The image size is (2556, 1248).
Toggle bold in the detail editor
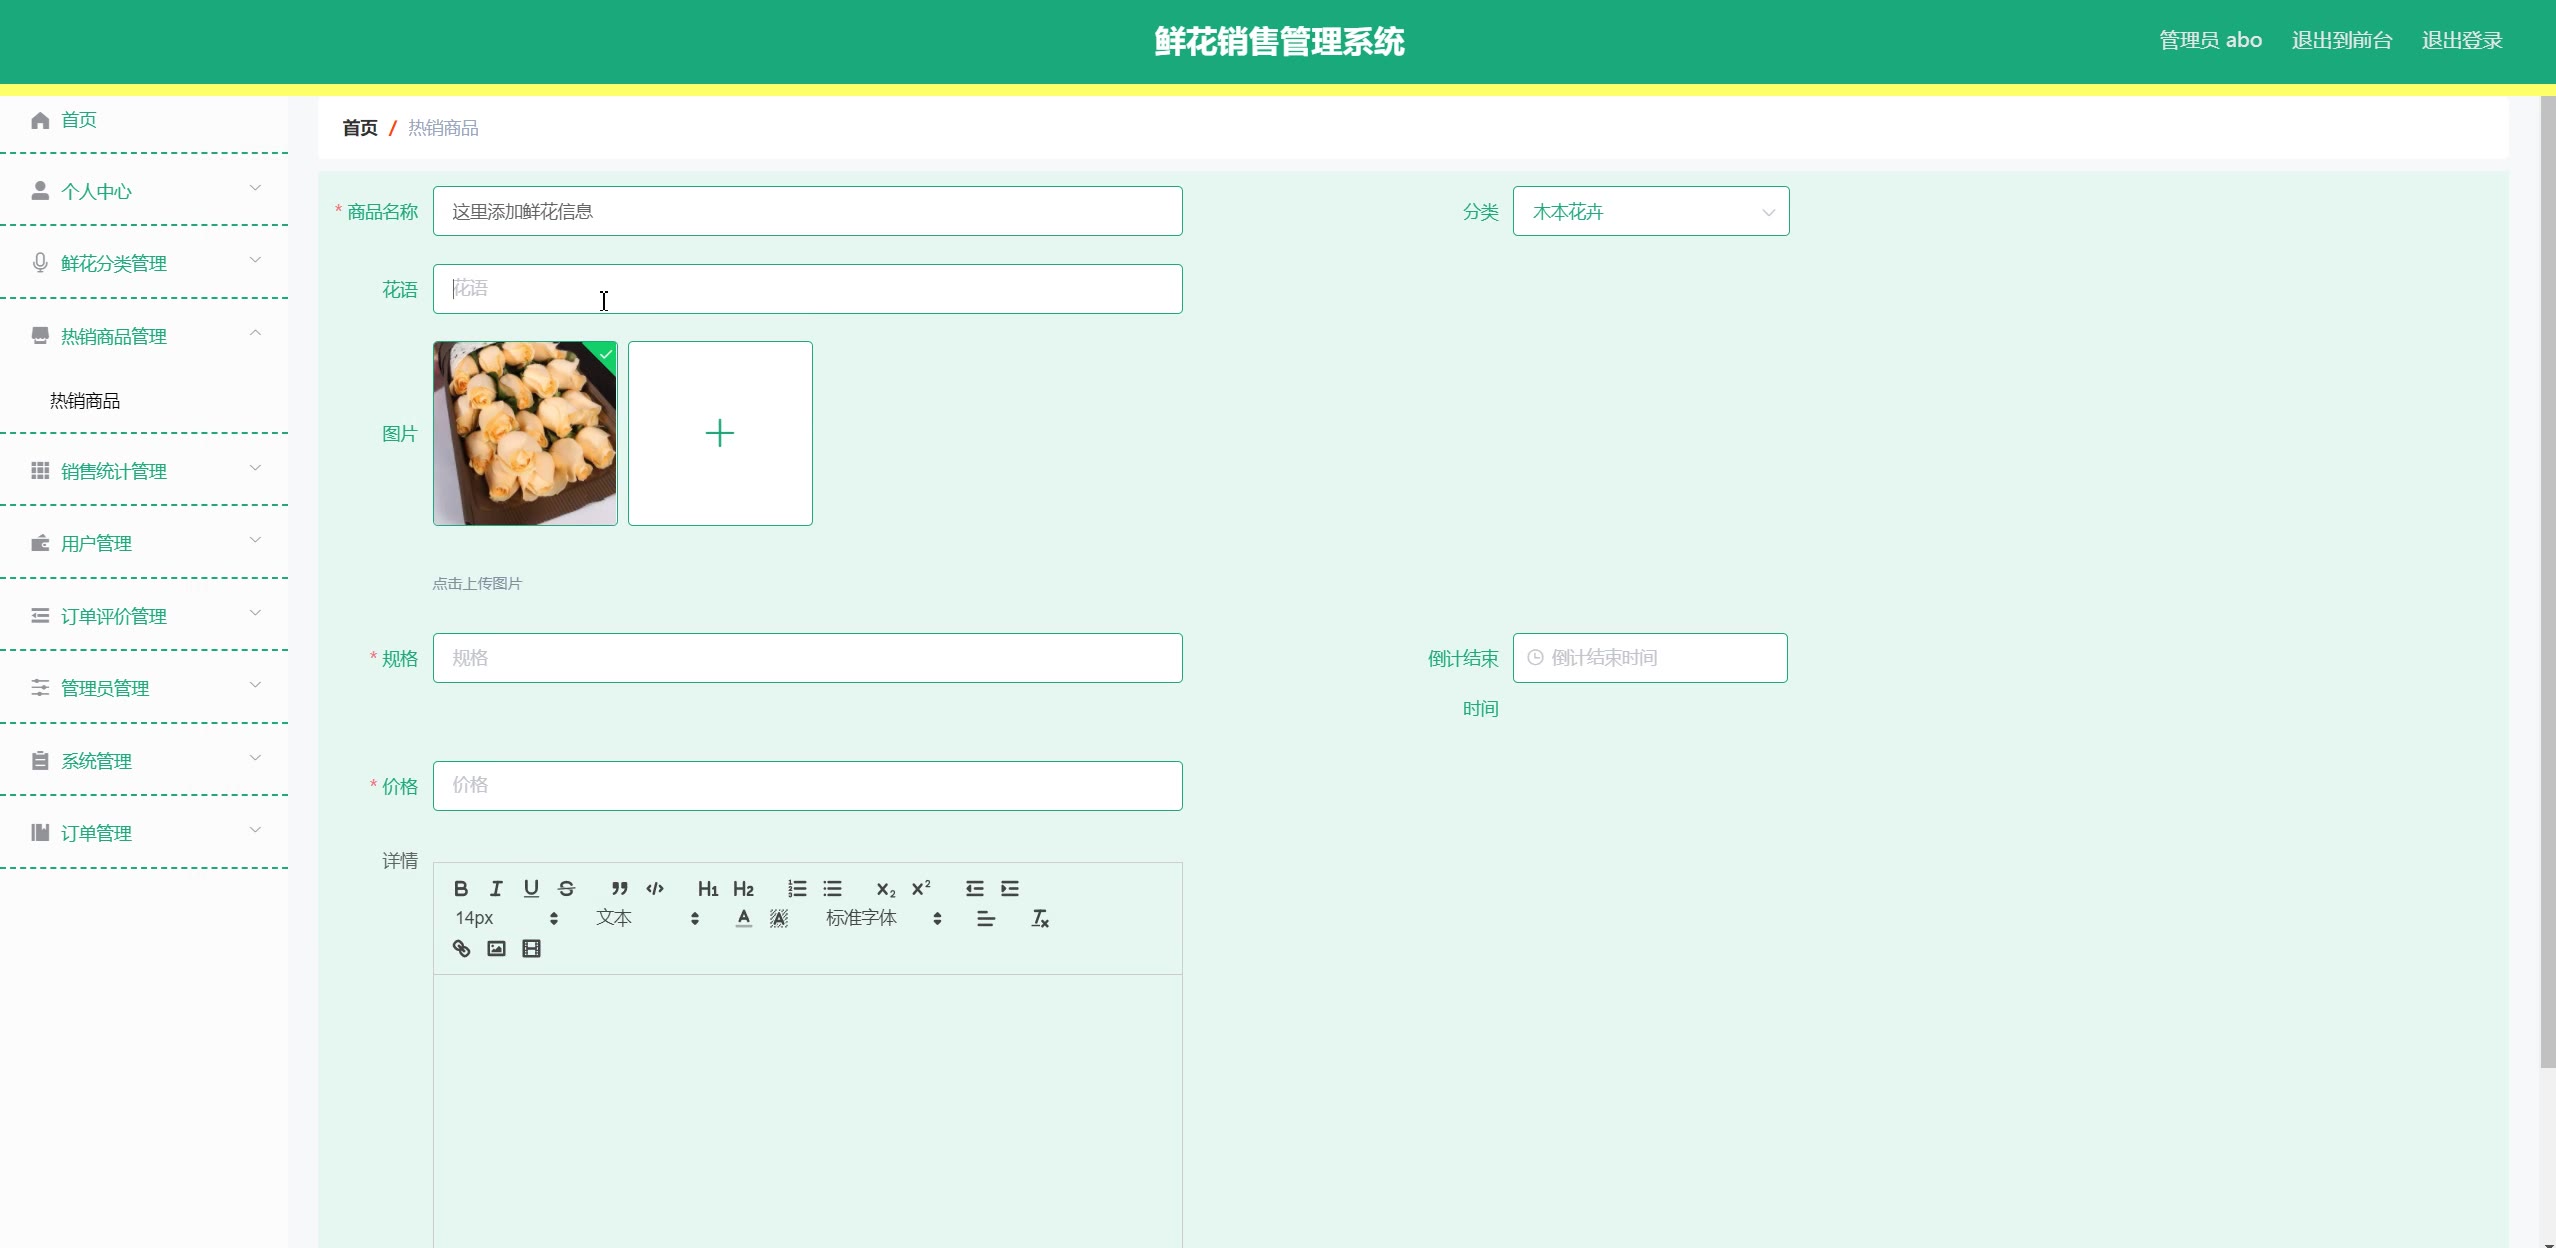(461, 888)
